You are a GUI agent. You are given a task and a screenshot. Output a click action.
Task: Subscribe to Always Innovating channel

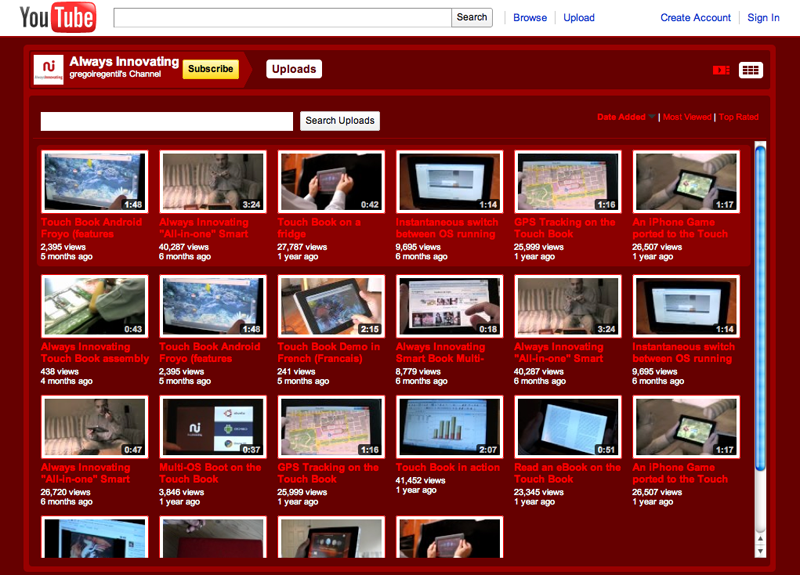210,69
